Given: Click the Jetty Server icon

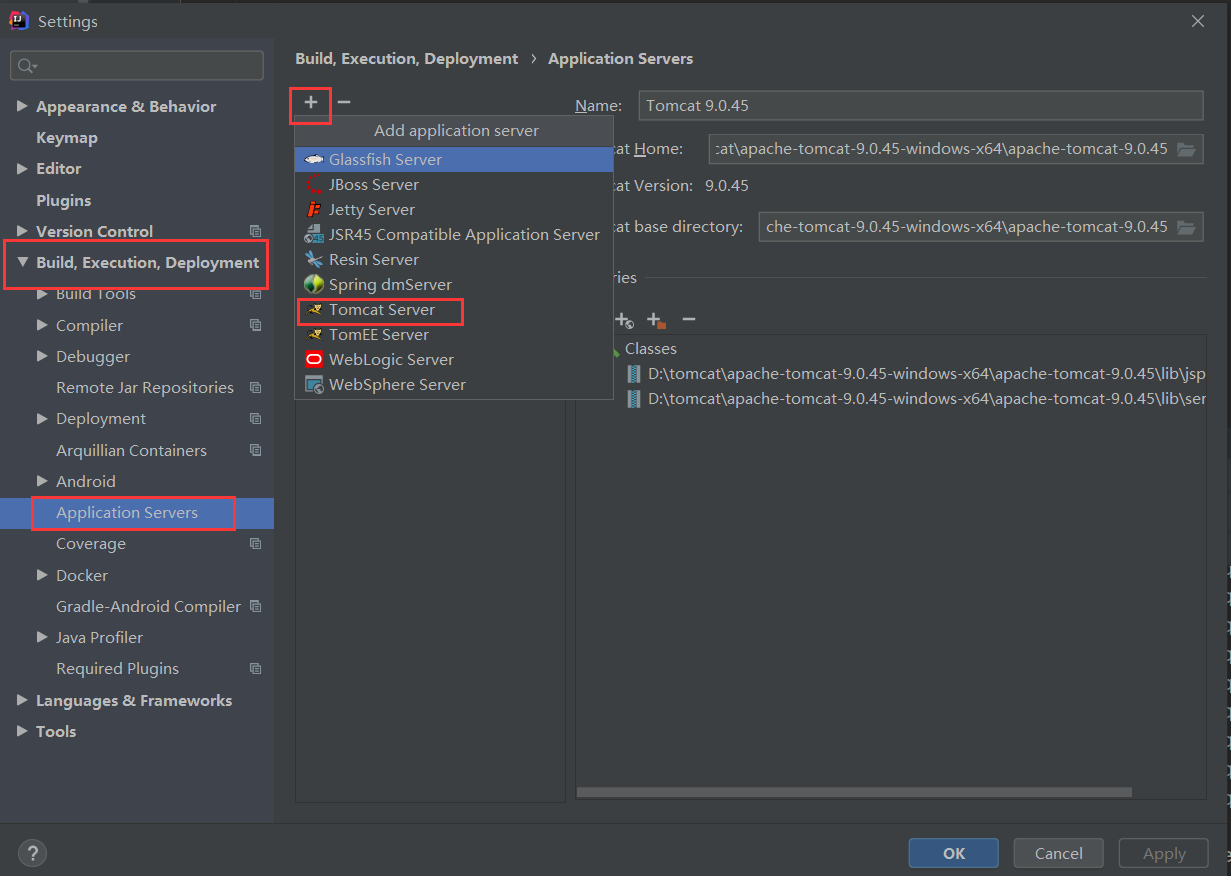Looking at the screenshot, I should (x=314, y=210).
